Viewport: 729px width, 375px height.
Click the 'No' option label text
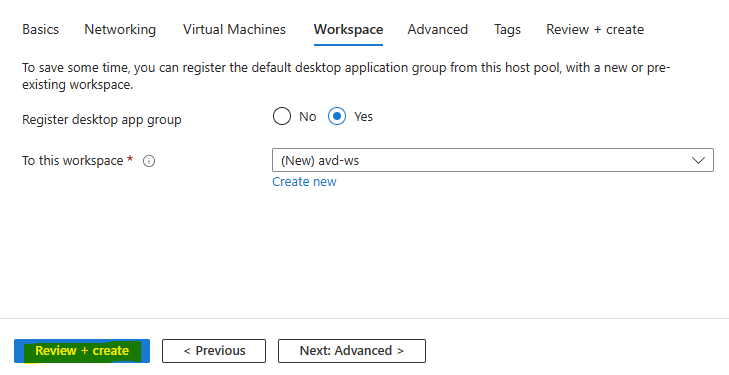(308, 117)
